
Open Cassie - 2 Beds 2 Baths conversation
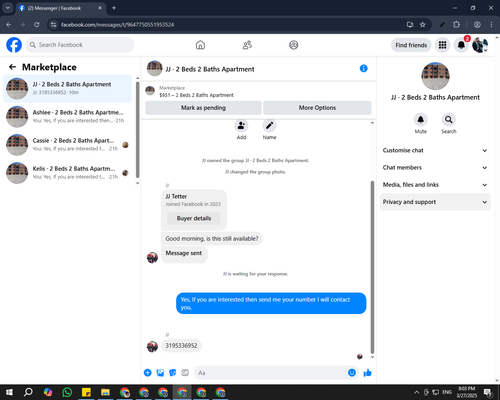(x=68, y=145)
